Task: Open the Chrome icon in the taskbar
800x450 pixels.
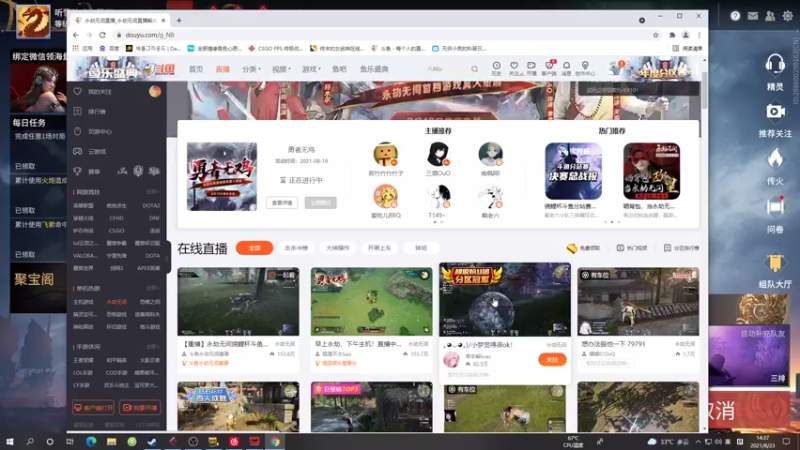Action: pos(275,441)
